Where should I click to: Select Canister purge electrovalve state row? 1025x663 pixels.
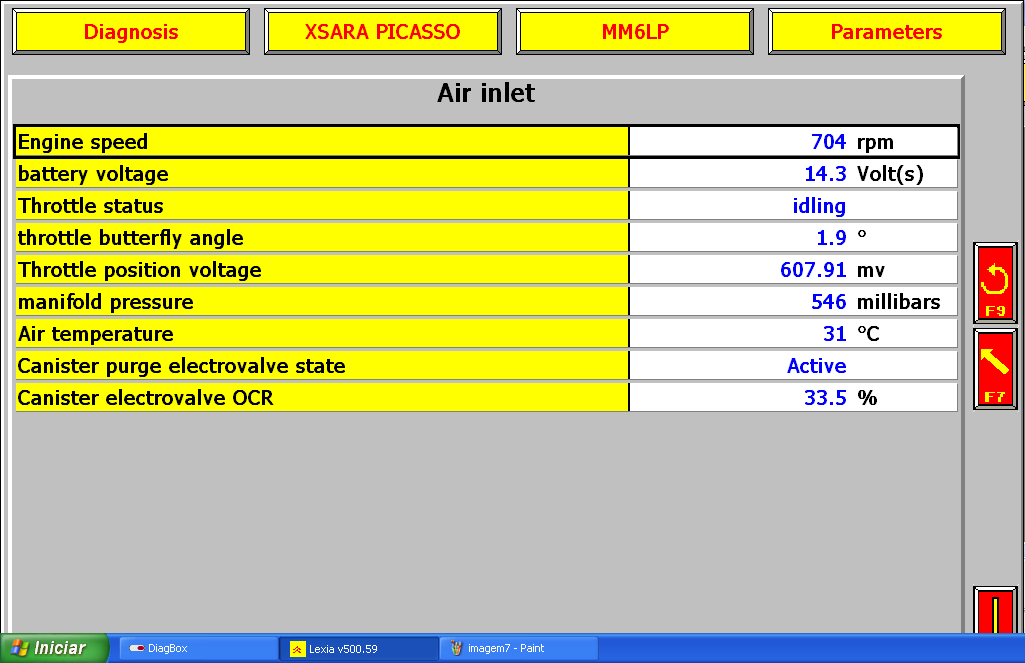point(321,366)
